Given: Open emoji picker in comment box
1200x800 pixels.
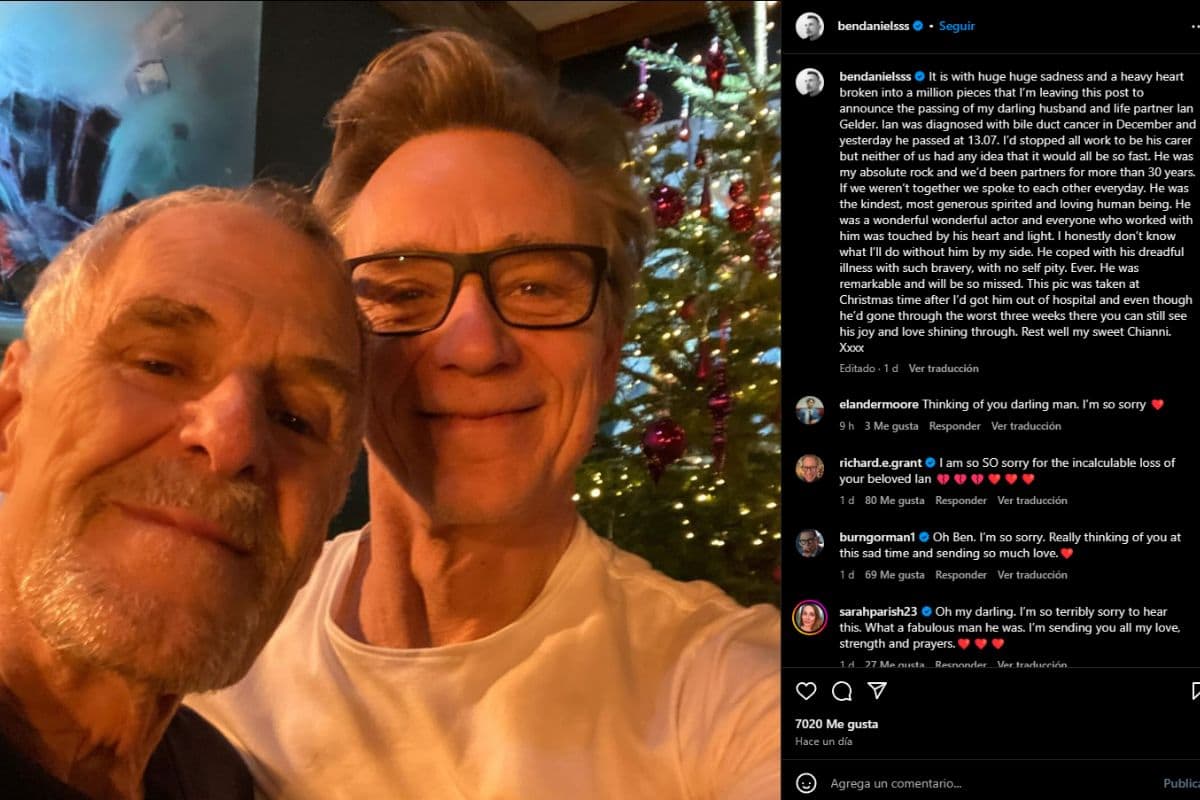Looking at the screenshot, I should click(806, 783).
